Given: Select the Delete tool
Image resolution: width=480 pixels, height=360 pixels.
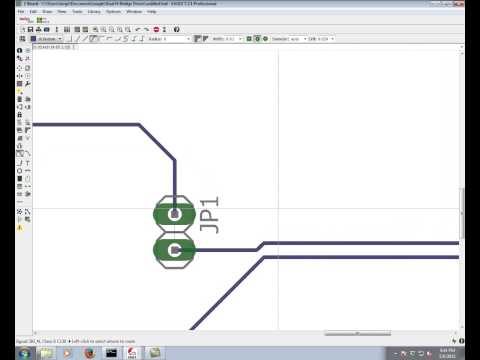Looking at the screenshot, I should (x=19, y=99).
